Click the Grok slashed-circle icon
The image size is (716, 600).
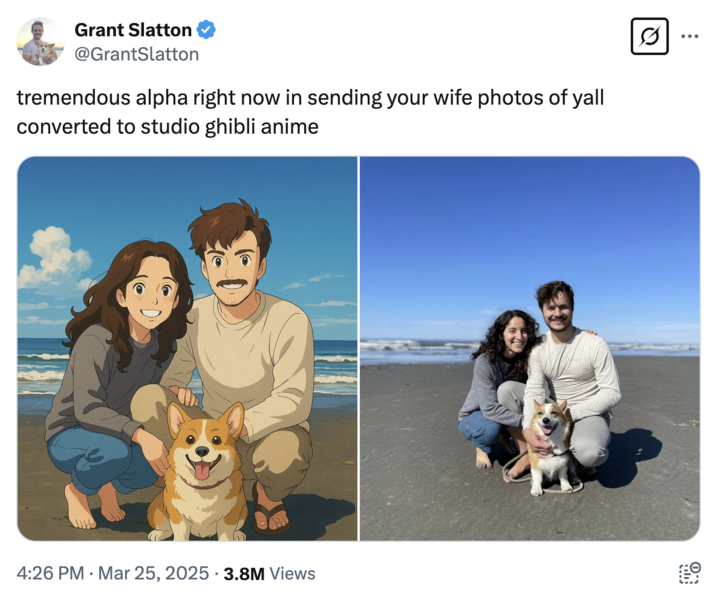pyautogui.click(x=649, y=37)
